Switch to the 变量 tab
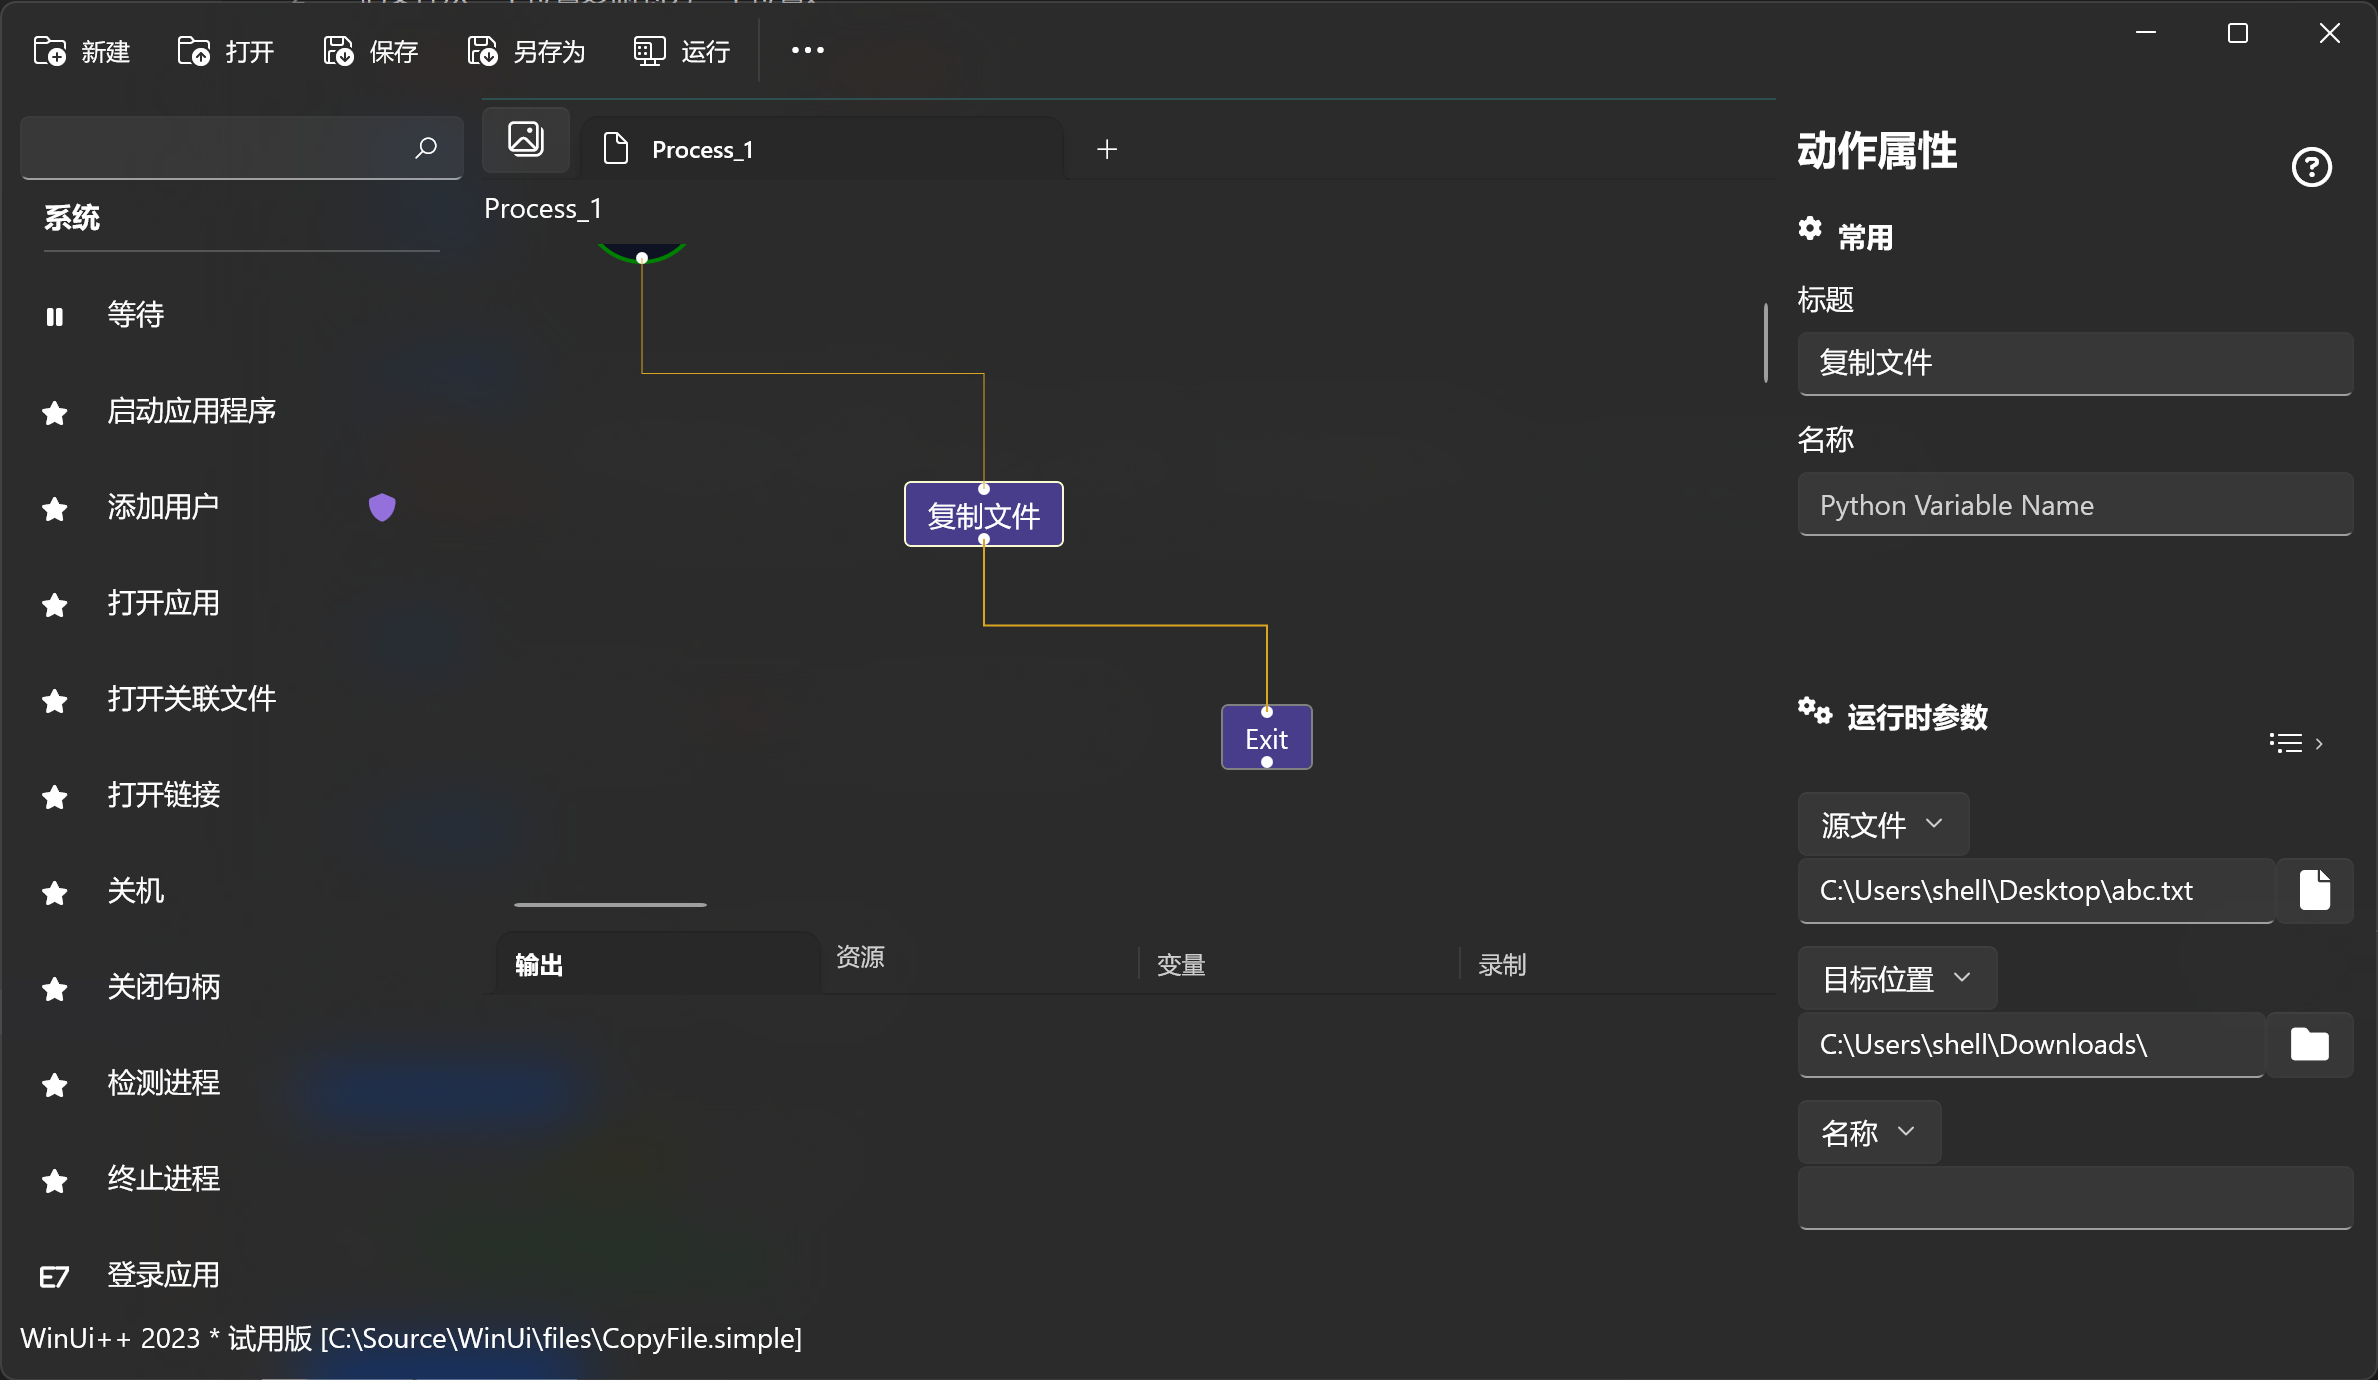2378x1380 pixels. click(x=1181, y=965)
